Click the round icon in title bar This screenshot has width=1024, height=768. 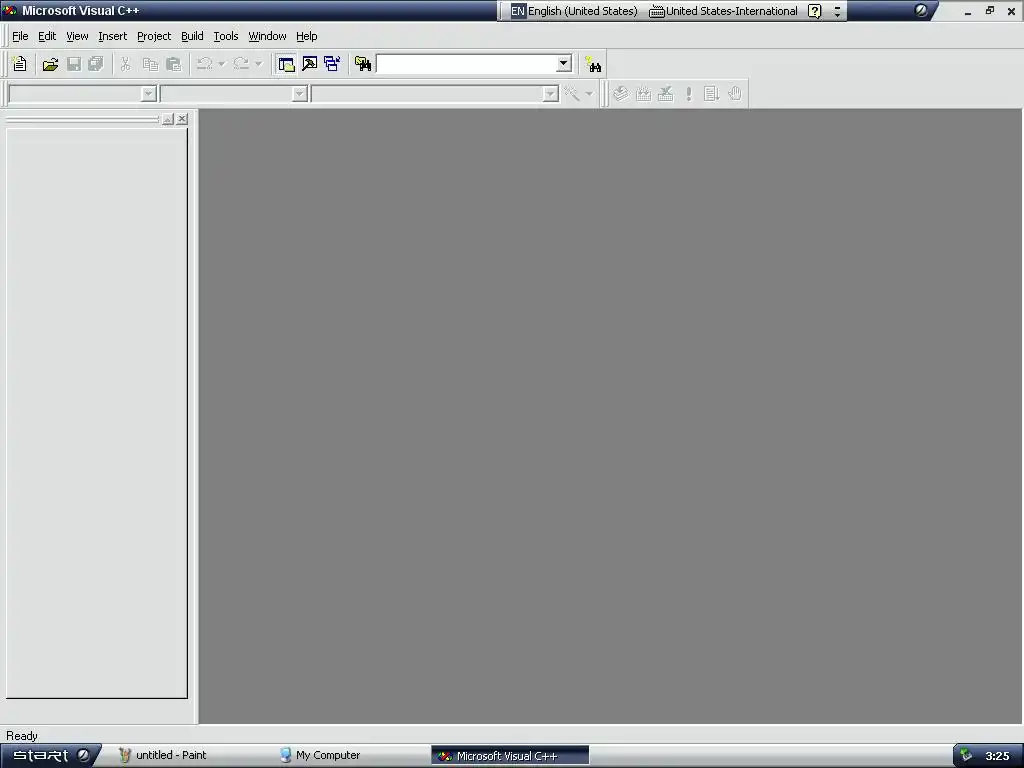pos(921,10)
